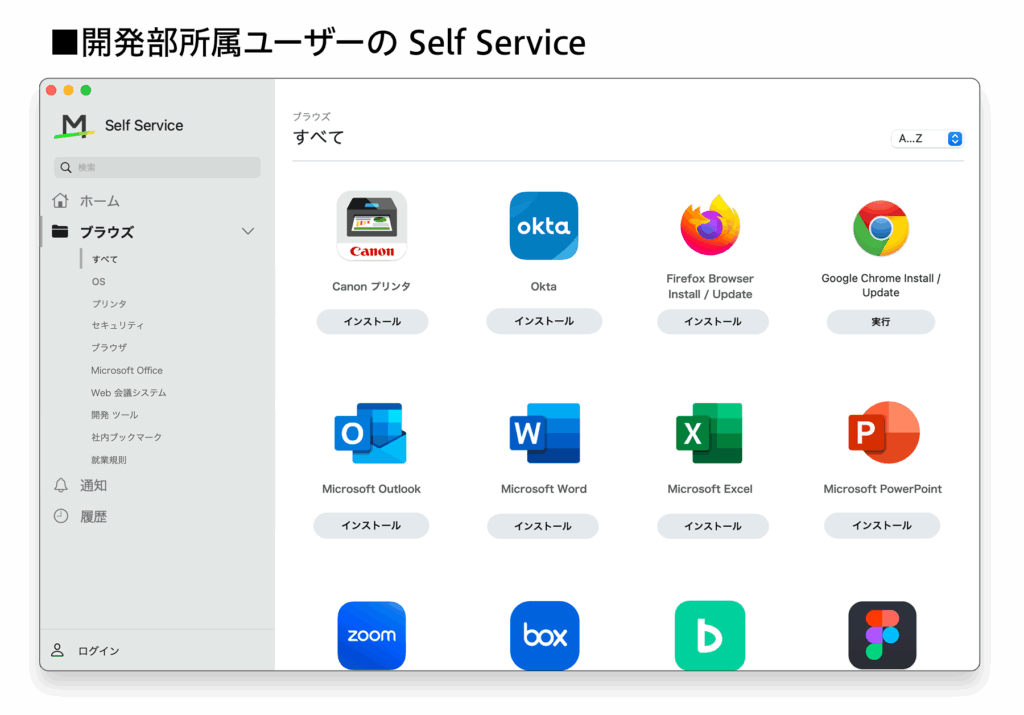Viewport: 1024px width, 715px height.
Task: Collapse the ブラウズ section chevron
Action: (x=248, y=232)
